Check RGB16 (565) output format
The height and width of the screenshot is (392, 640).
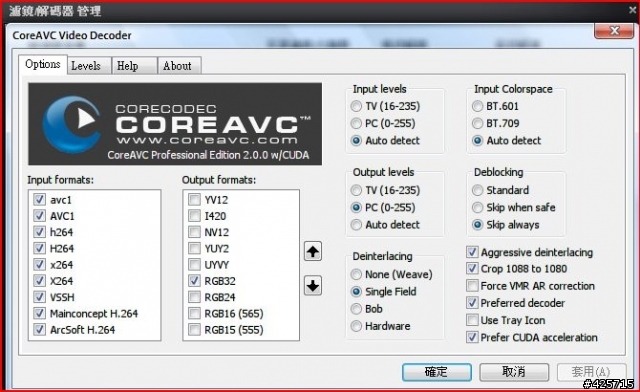point(194,313)
